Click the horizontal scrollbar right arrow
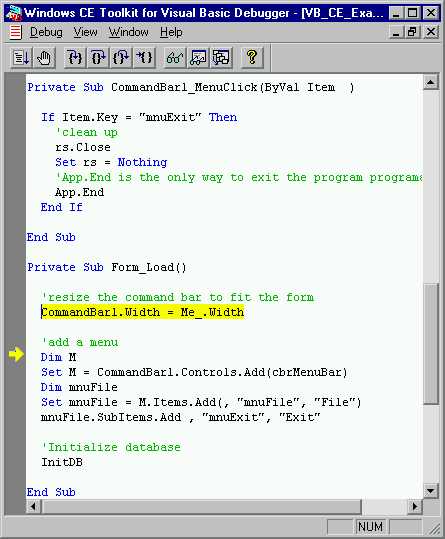445x539 pixels. click(415, 506)
